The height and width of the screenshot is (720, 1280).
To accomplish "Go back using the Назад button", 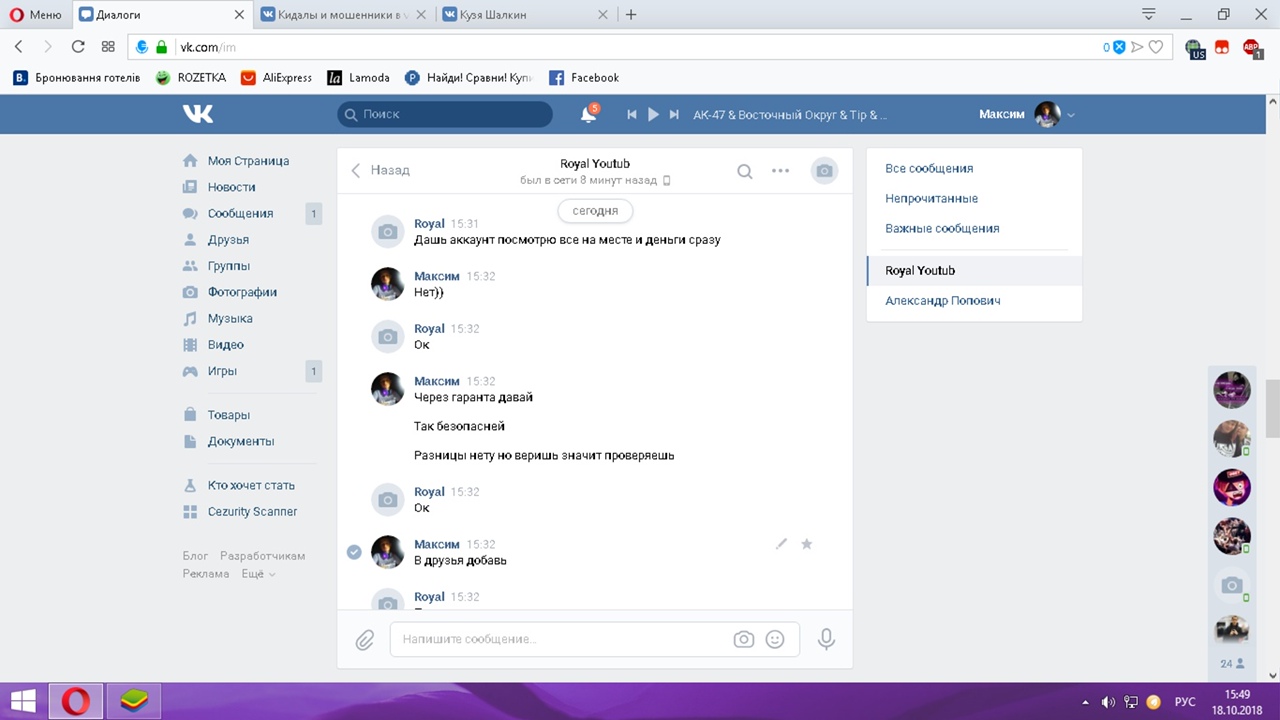I will point(381,170).
